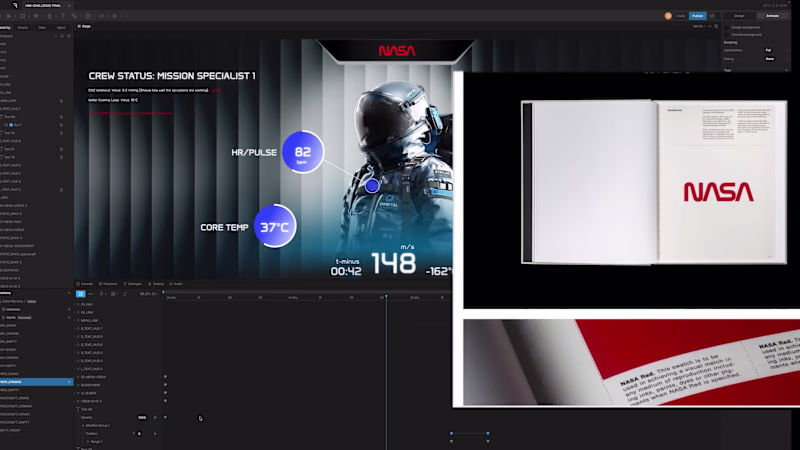Collapse the Modifier Group 1 timeline row
800x450 pixels.
tap(83, 425)
